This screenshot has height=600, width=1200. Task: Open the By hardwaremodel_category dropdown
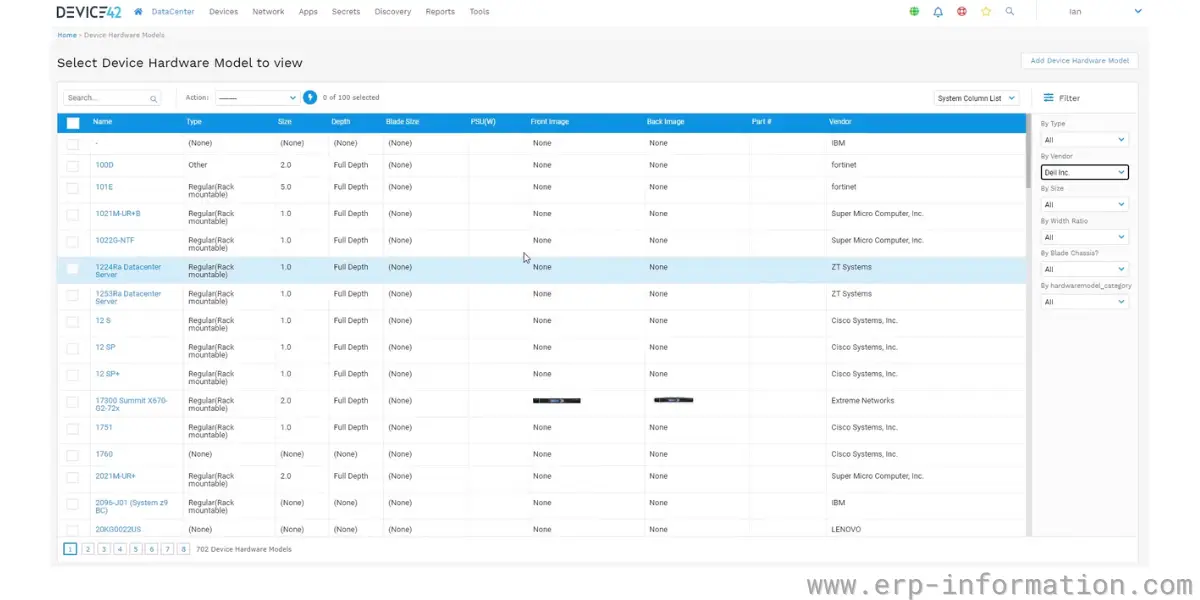click(1084, 301)
